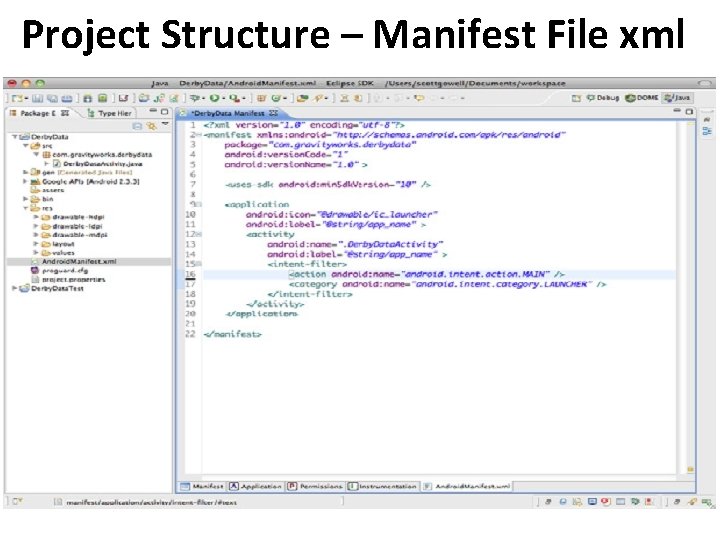Click the bottom-left status bar view icon
720x540 pixels.
click(x=17, y=501)
